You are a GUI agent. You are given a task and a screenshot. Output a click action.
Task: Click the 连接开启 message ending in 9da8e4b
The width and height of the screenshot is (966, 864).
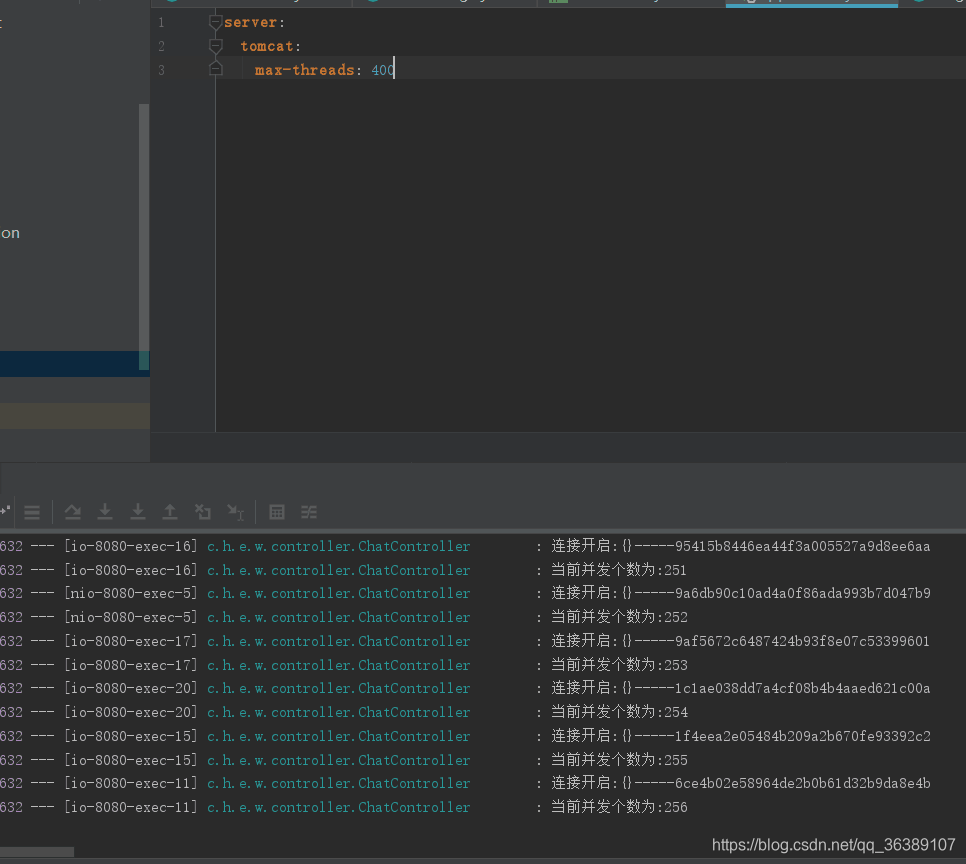coord(741,783)
